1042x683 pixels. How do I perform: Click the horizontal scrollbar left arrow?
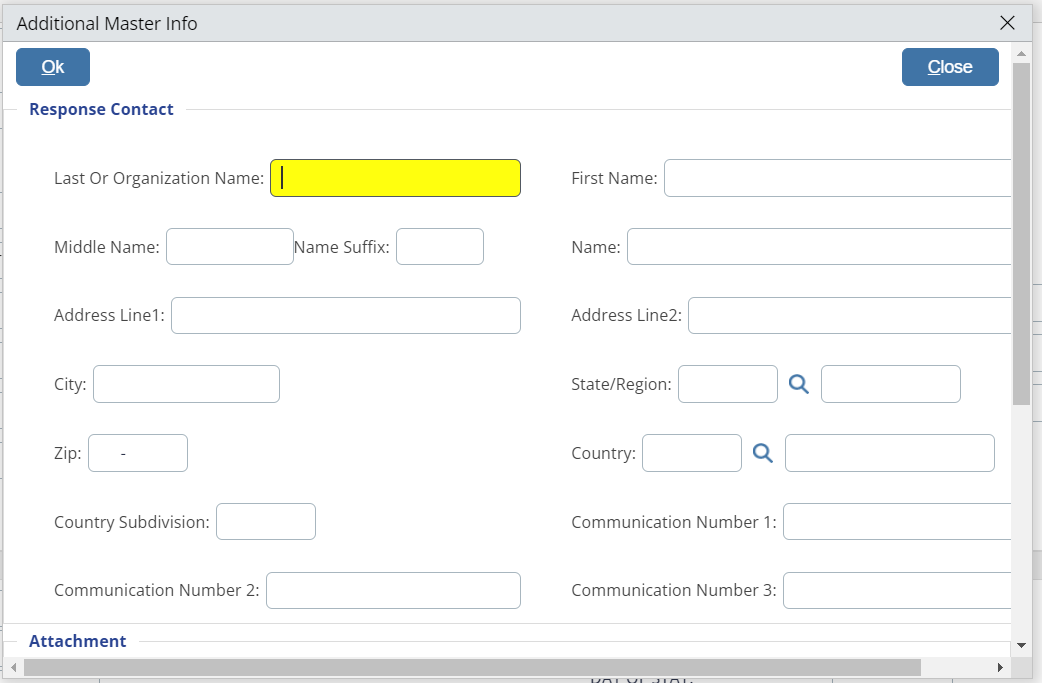pos(13,667)
